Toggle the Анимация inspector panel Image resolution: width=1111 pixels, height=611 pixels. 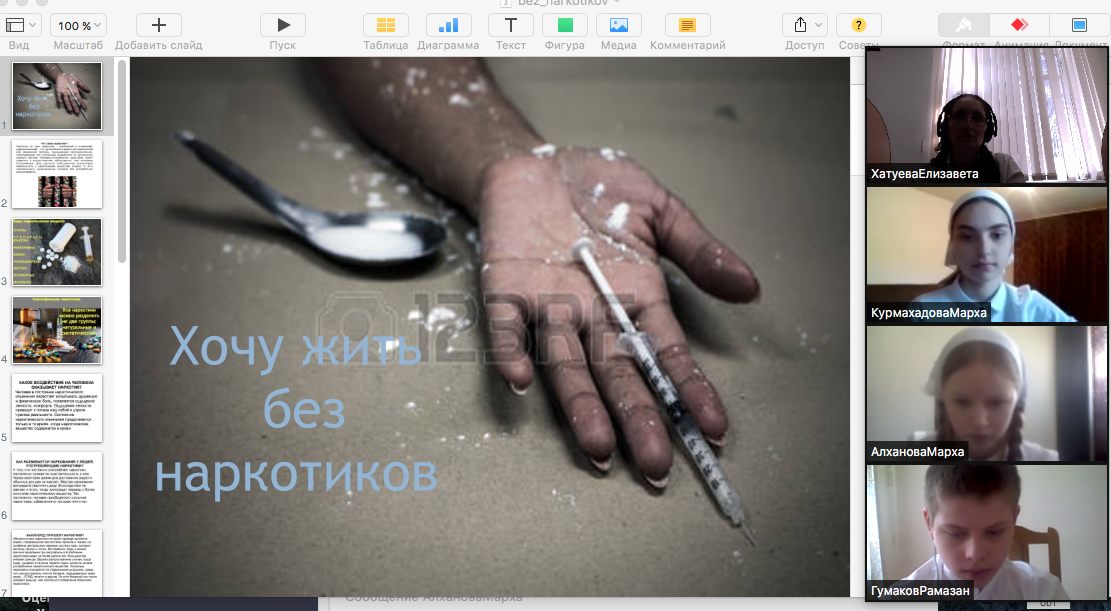1020,25
